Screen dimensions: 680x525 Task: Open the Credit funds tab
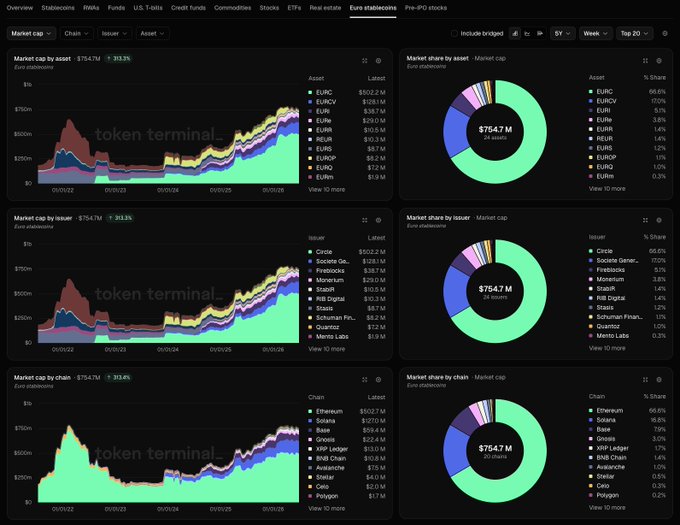[188, 8]
